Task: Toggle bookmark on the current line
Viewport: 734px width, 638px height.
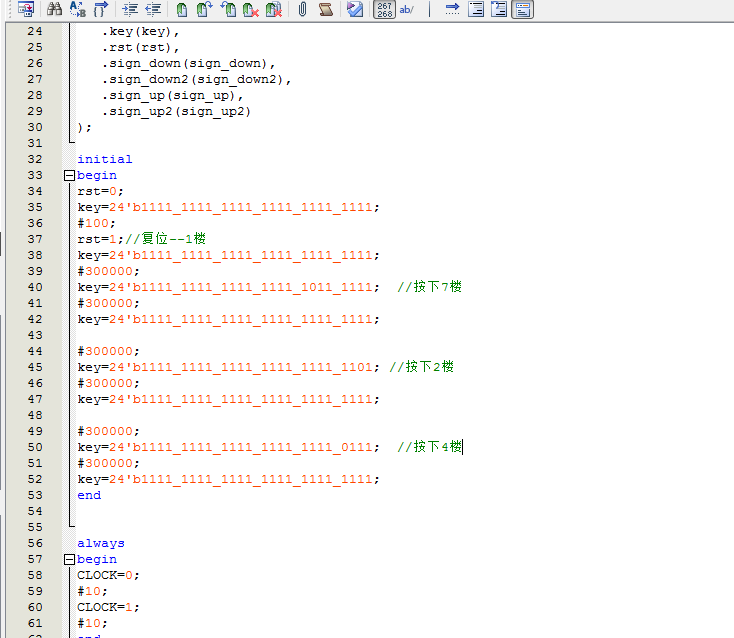Action: [x=181, y=10]
